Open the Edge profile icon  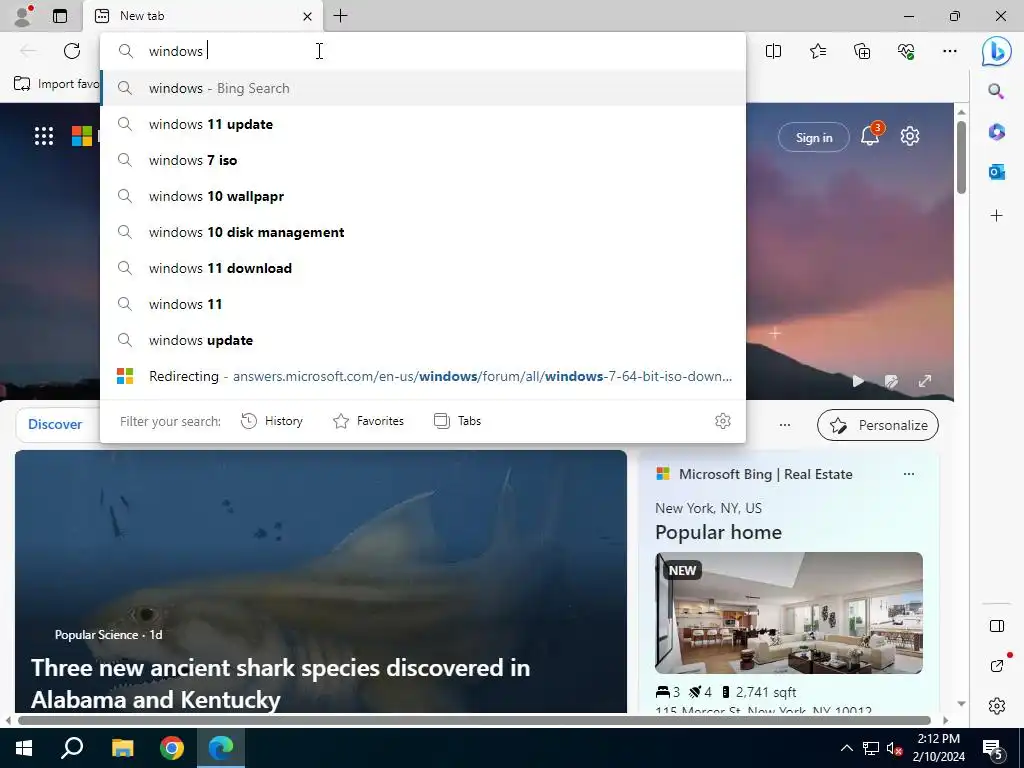(x=24, y=16)
